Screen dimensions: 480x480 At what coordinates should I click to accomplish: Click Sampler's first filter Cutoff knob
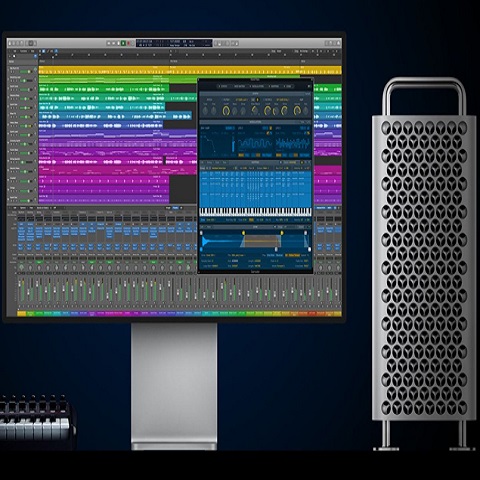[x=226, y=111]
